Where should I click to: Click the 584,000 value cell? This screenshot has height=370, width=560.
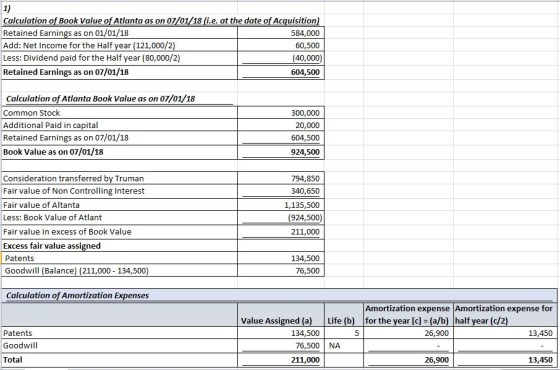(281, 33)
